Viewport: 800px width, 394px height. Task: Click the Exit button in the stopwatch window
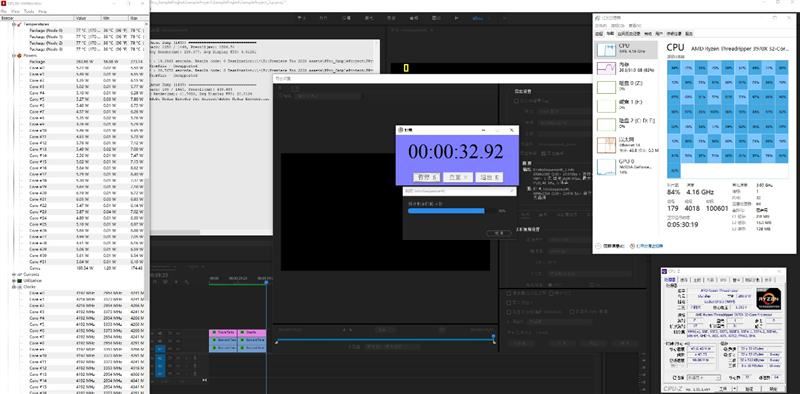[x=489, y=177]
